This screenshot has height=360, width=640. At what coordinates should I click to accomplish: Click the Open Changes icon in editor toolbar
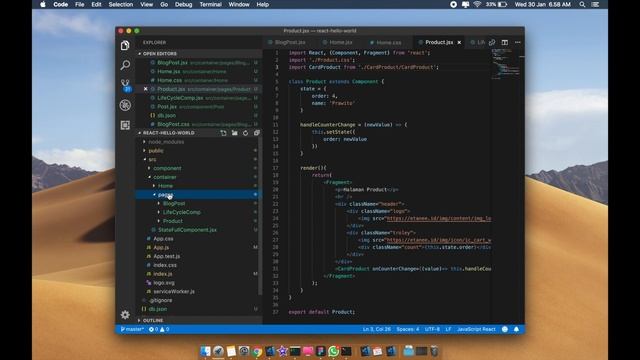492,42
